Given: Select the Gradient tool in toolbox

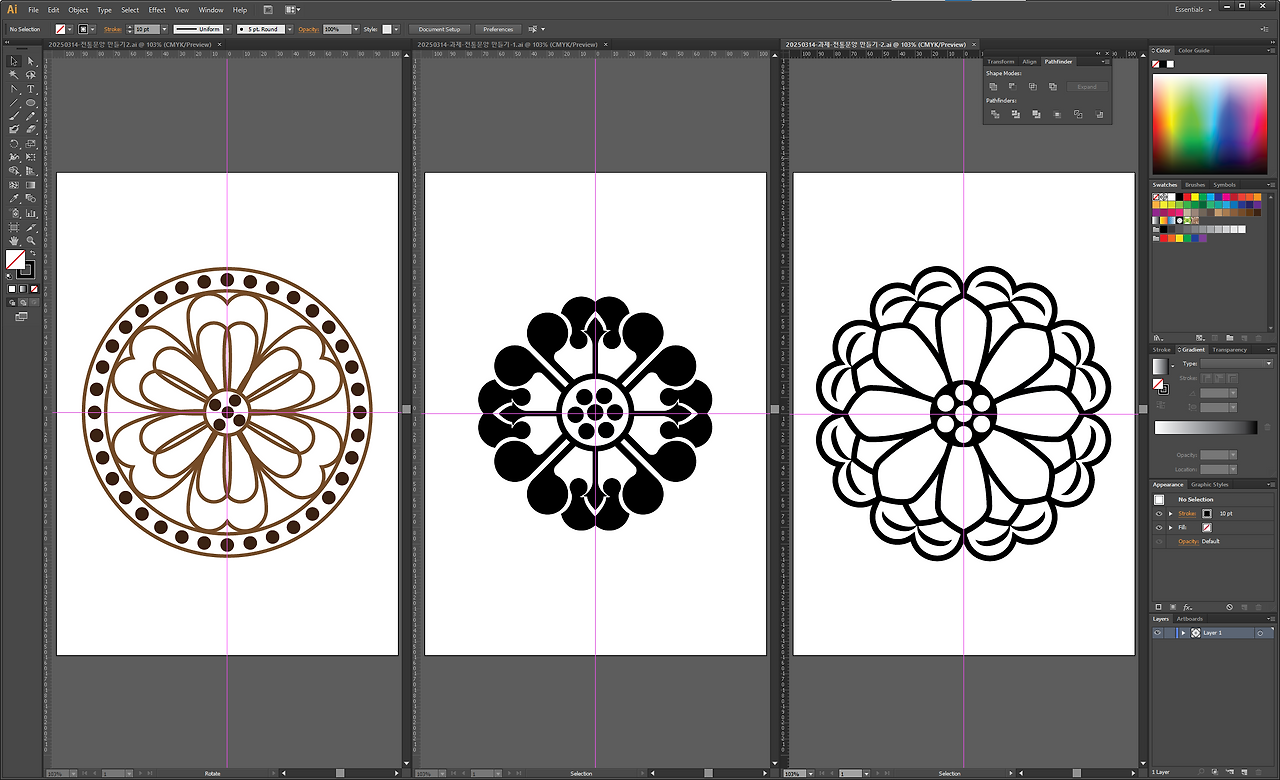Looking at the screenshot, I should 31,185.
